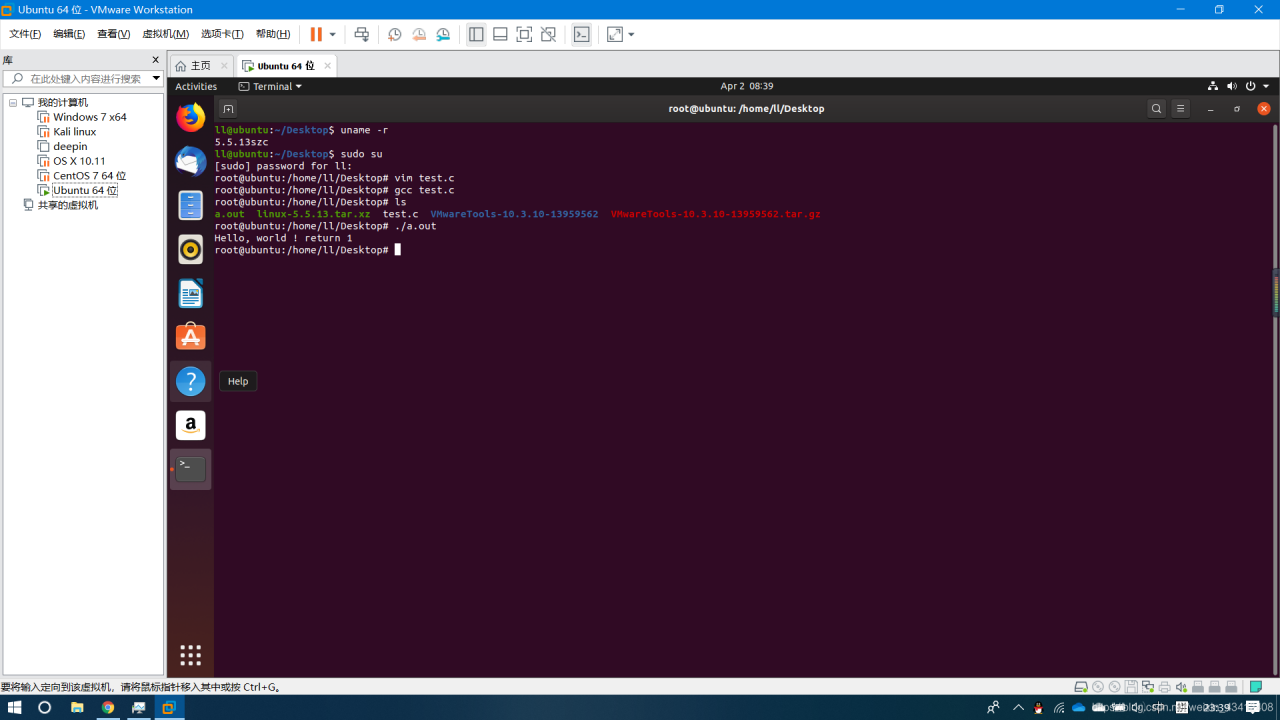The width and height of the screenshot is (1280, 720).
Task: Launch LibreOffice Writer from the dock
Action: 190,293
